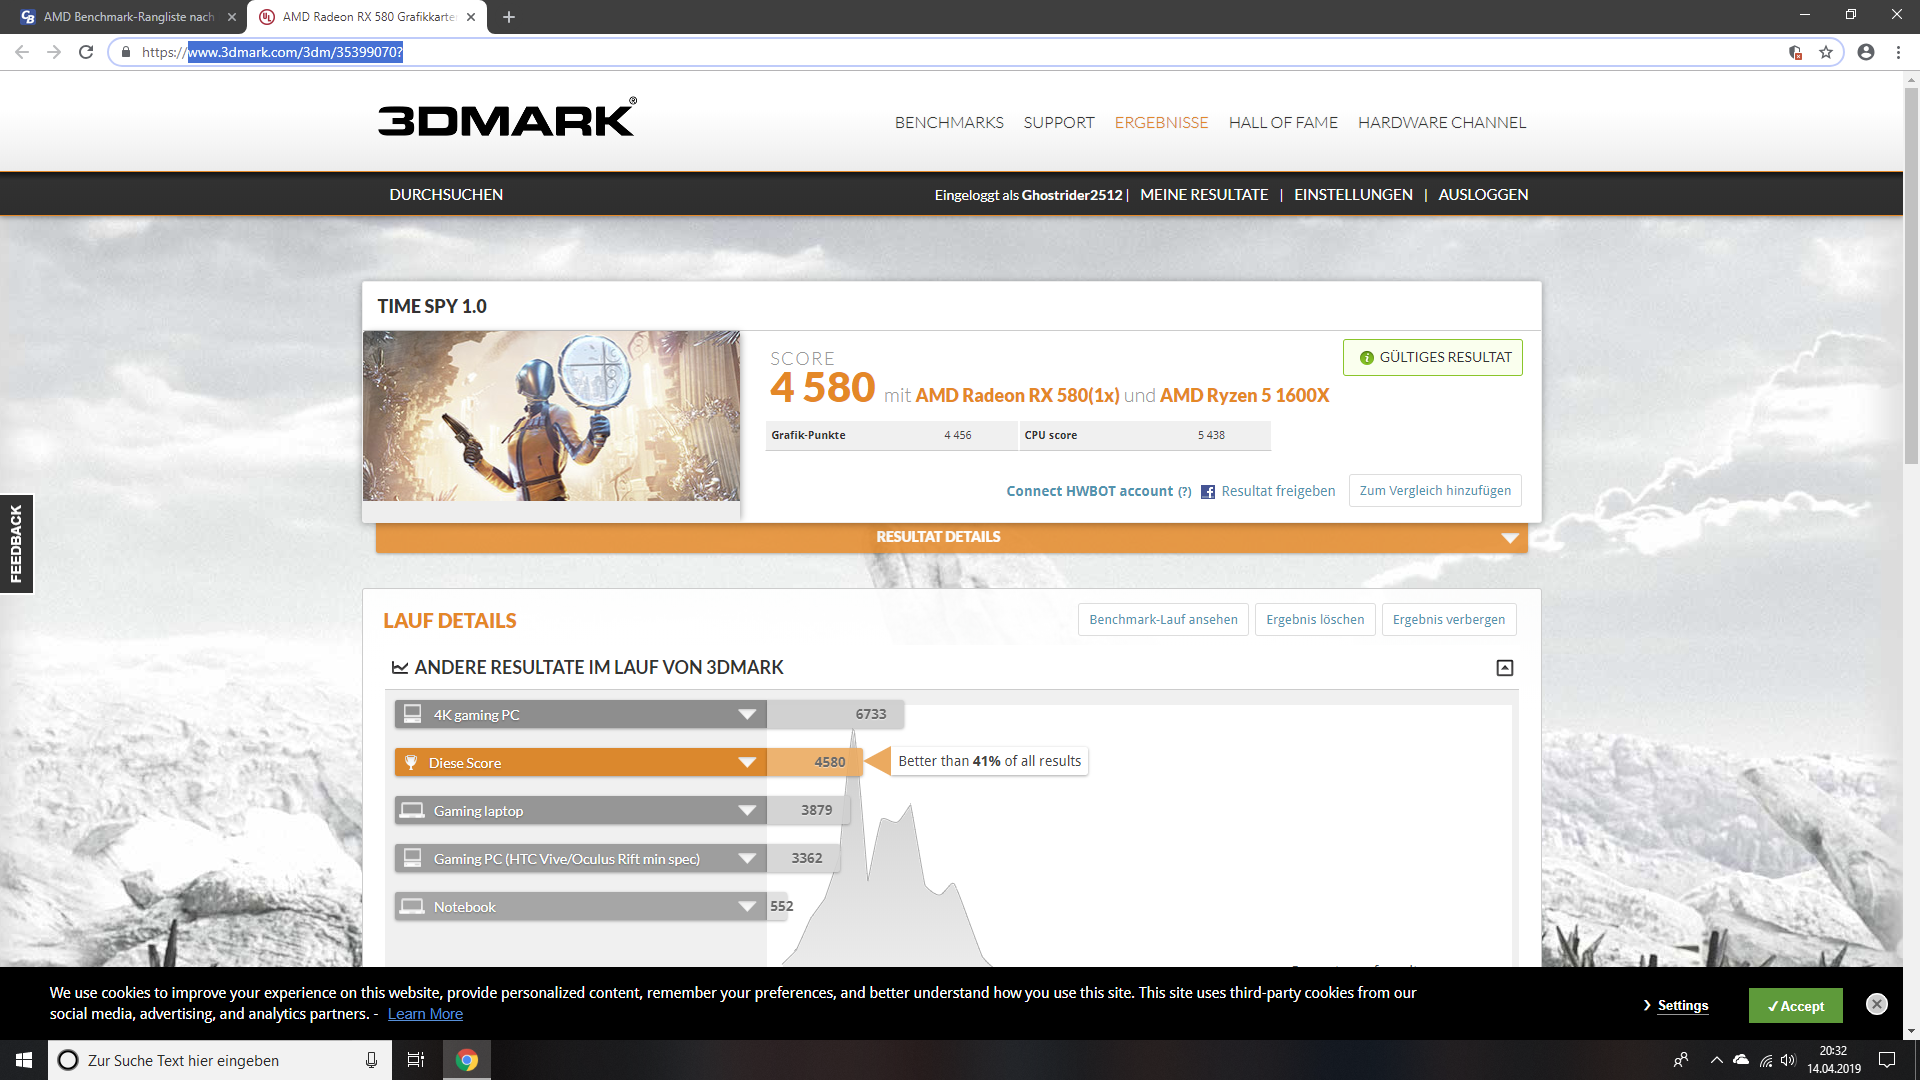Switch to AMD Benchmark-Rangliste tab
This screenshot has width=1920, height=1080.
tap(128, 17)
